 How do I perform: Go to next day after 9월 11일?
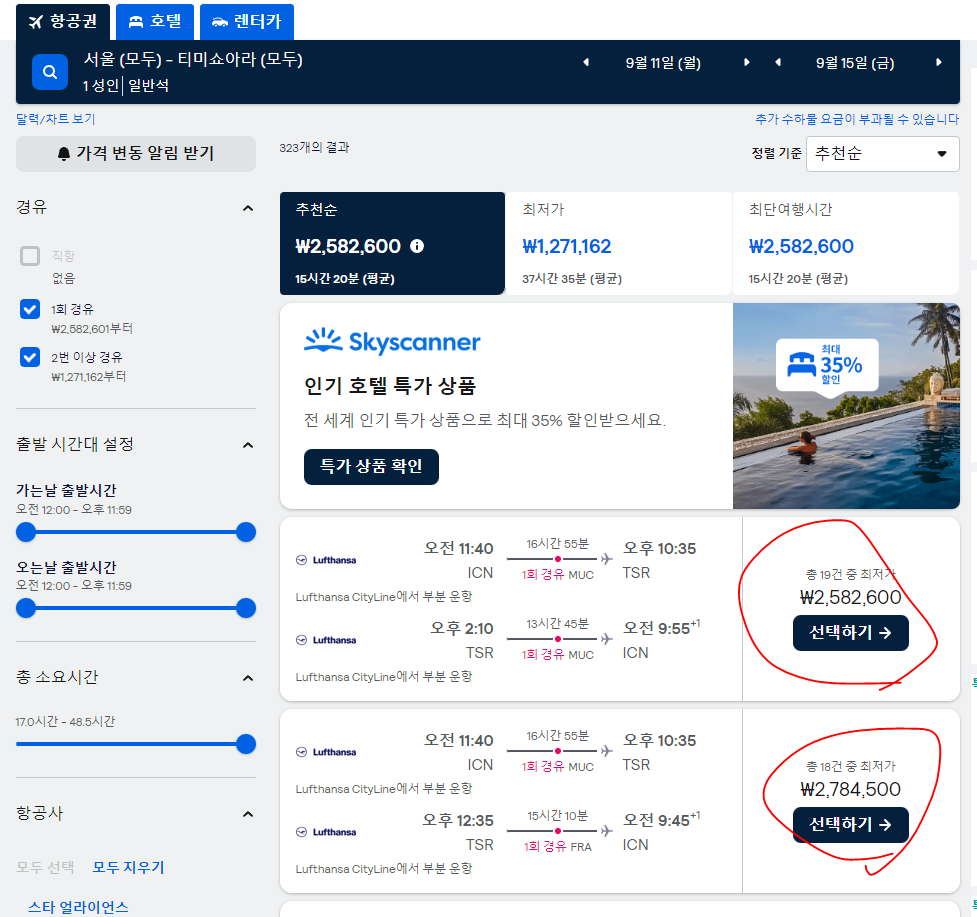click(x=746, y=62)
